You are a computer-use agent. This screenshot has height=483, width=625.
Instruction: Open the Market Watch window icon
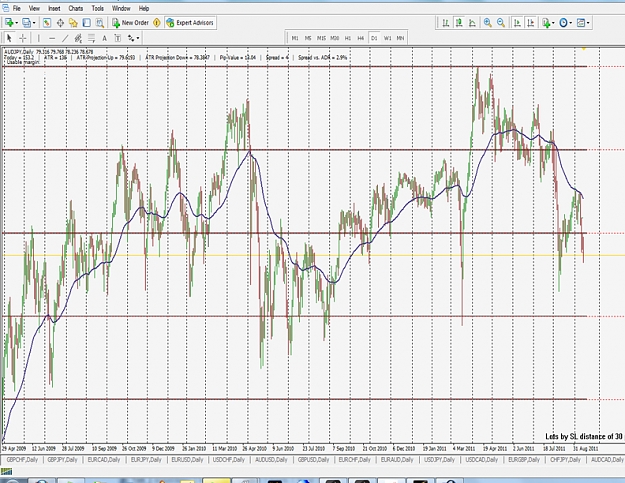47,23
